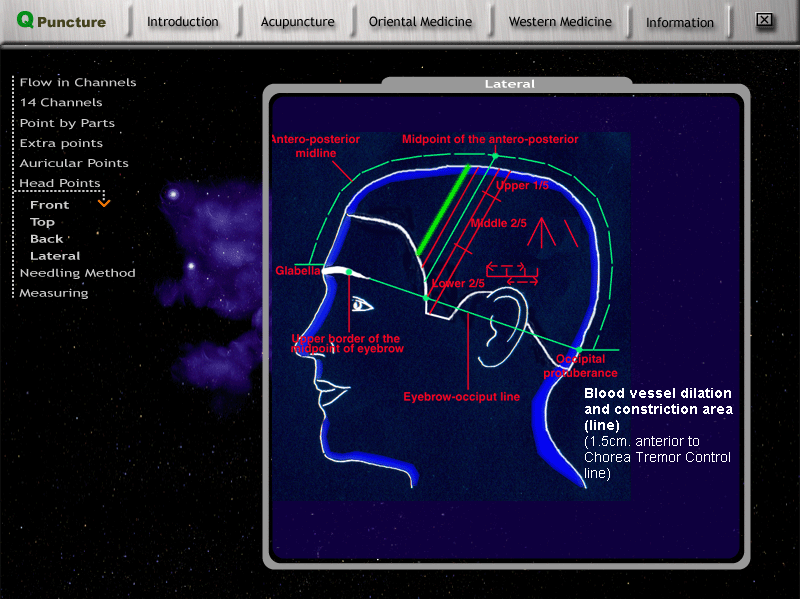Click the green dot on the eyebrow
Screen dimensions: 800x599
pyautogui.click(x=348, y=271)
